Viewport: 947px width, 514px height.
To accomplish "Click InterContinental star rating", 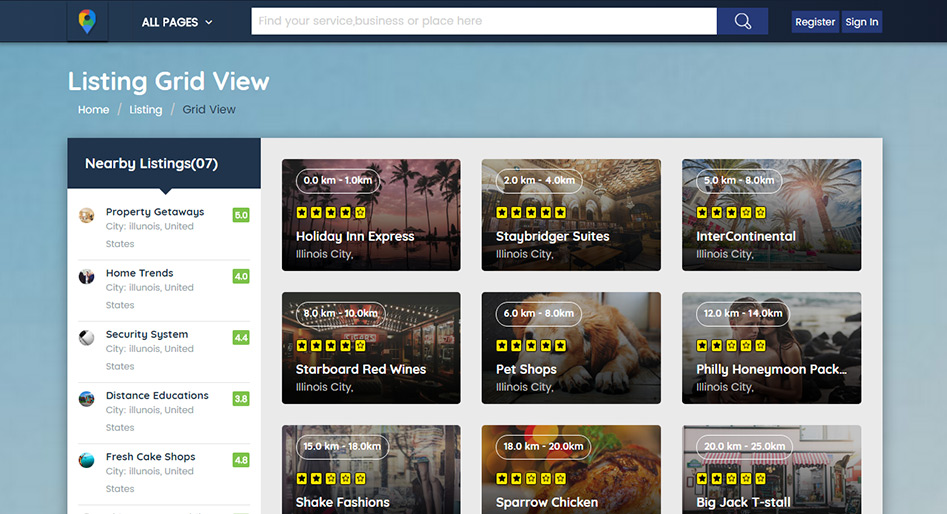I will coord(731,213).
